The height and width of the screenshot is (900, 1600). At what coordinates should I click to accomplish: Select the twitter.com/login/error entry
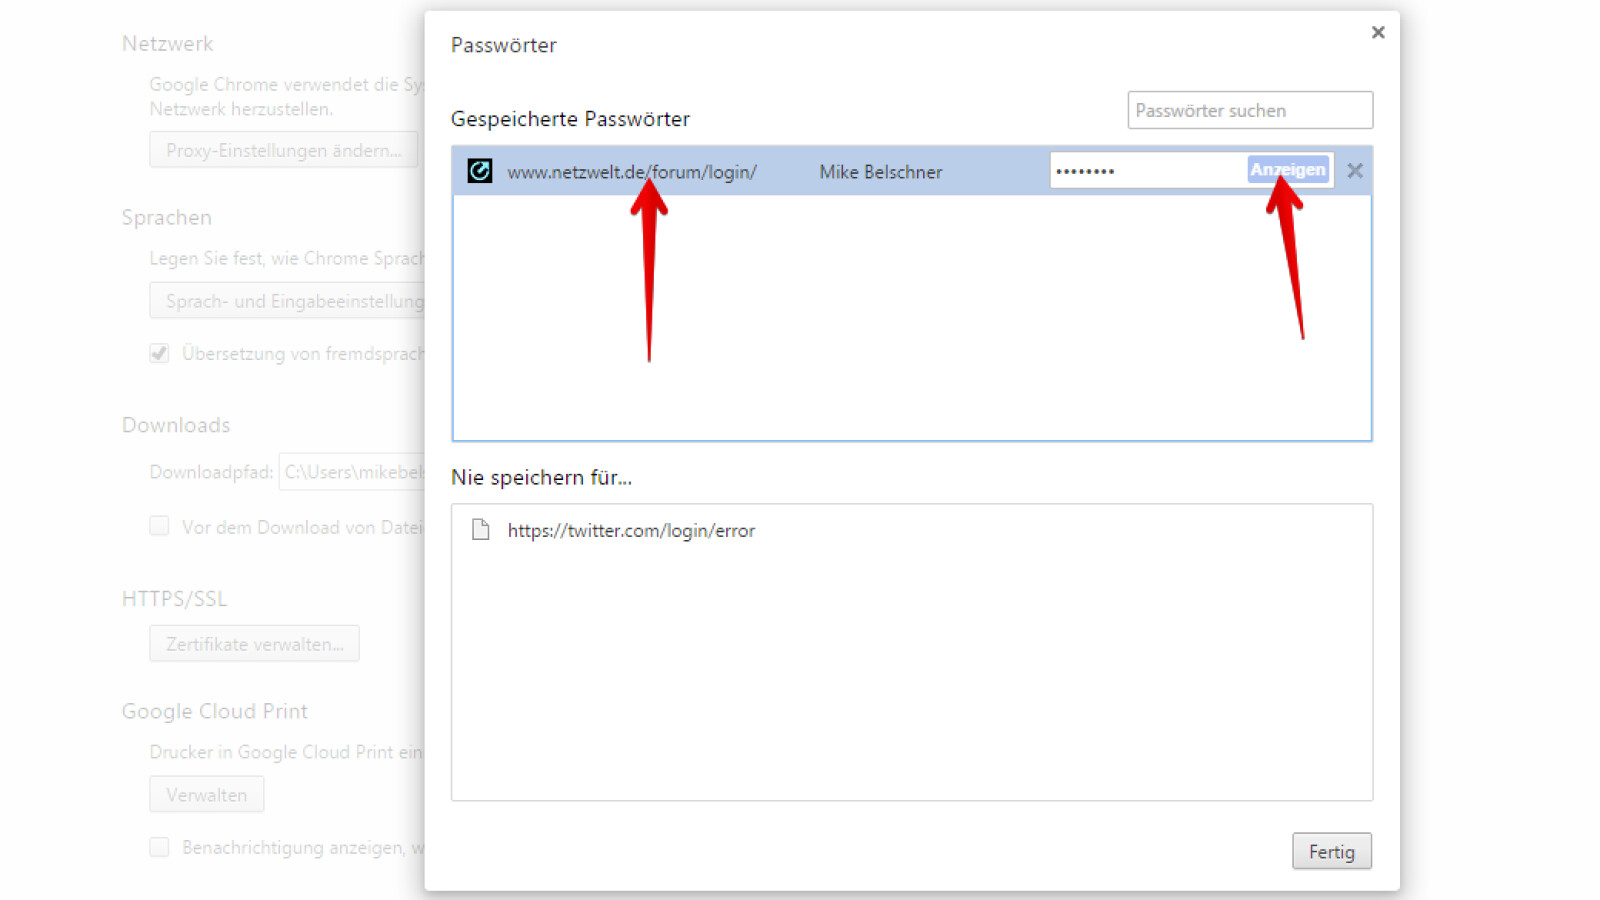(631, 530)
